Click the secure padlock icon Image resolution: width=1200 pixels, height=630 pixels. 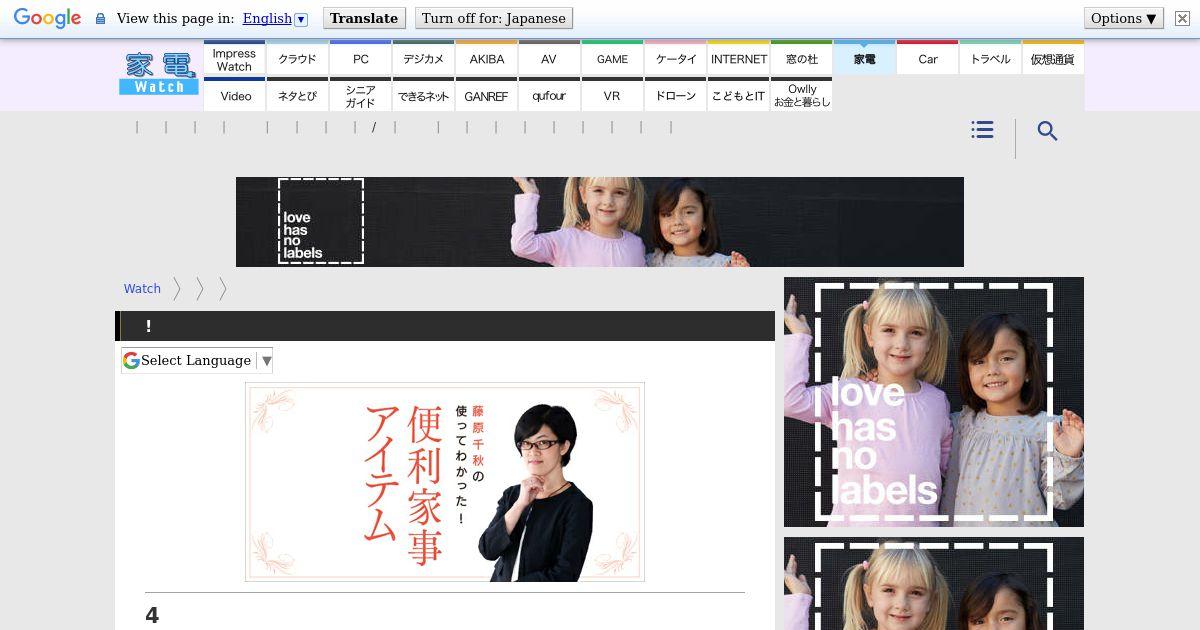100,19
